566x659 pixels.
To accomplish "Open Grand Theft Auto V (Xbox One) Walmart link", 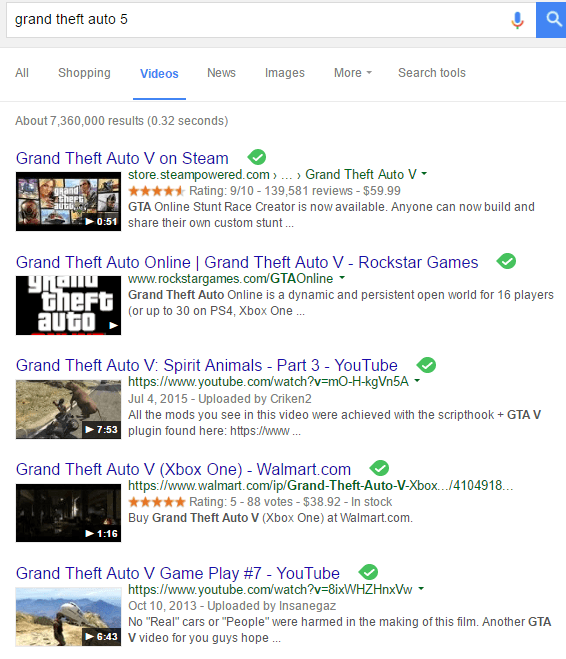I will 183,469.
